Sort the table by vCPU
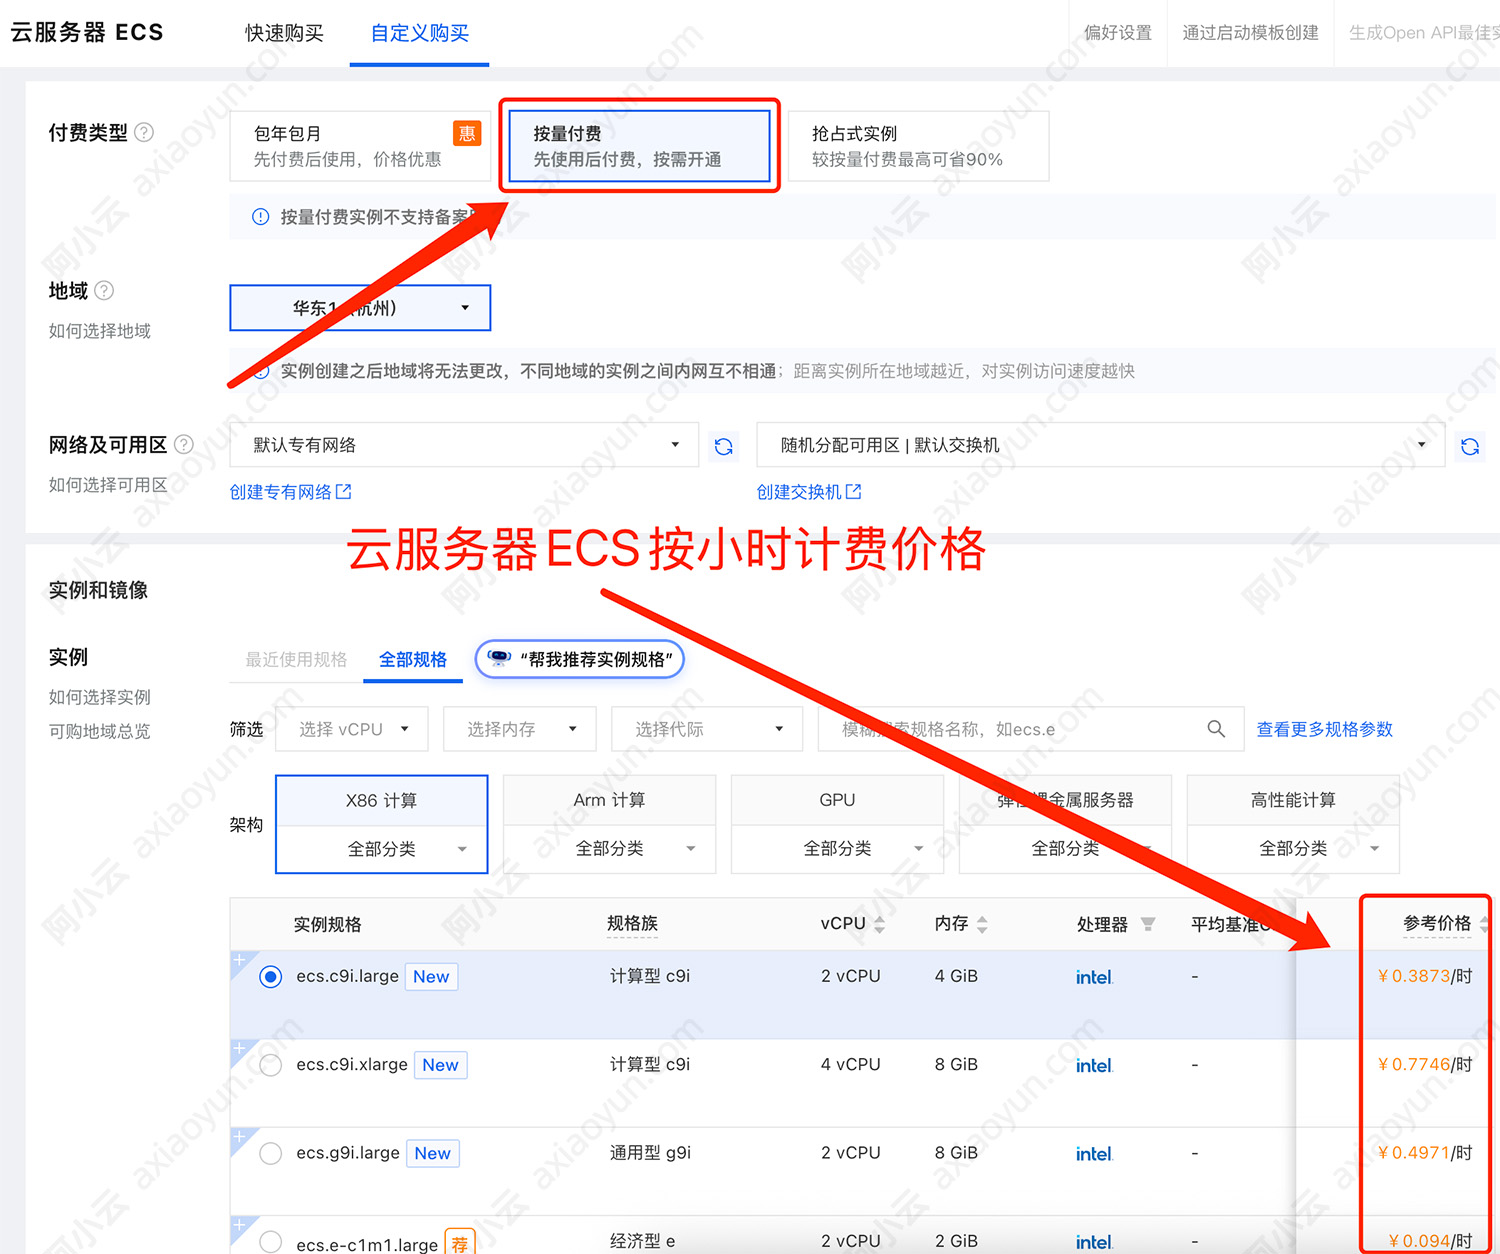Screen dimensions: 1500x1254 coord(879,924)
